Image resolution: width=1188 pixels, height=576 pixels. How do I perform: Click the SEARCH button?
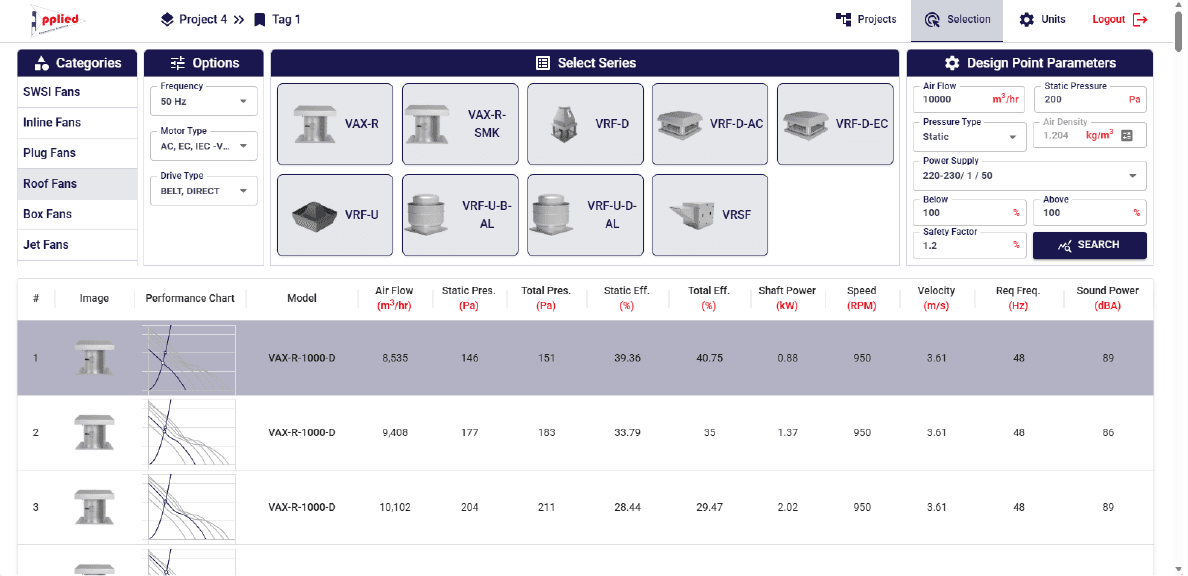[1090, 245]
